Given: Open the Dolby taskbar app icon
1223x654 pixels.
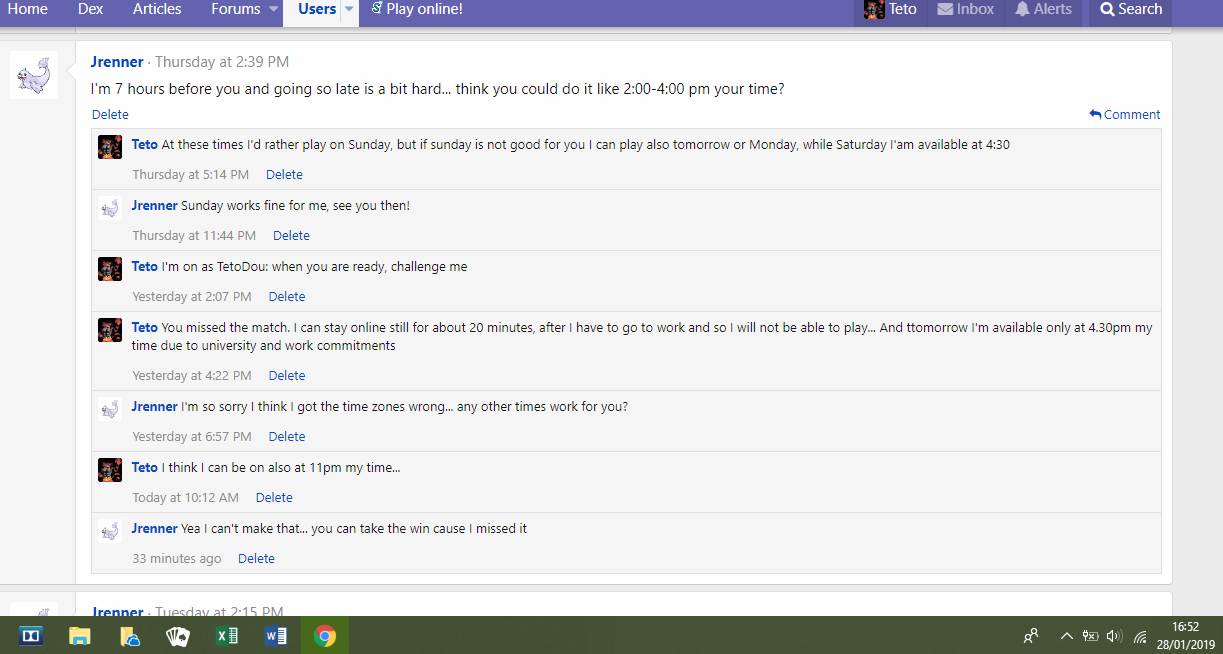Looking at the screenshot, I should point(31,636).
